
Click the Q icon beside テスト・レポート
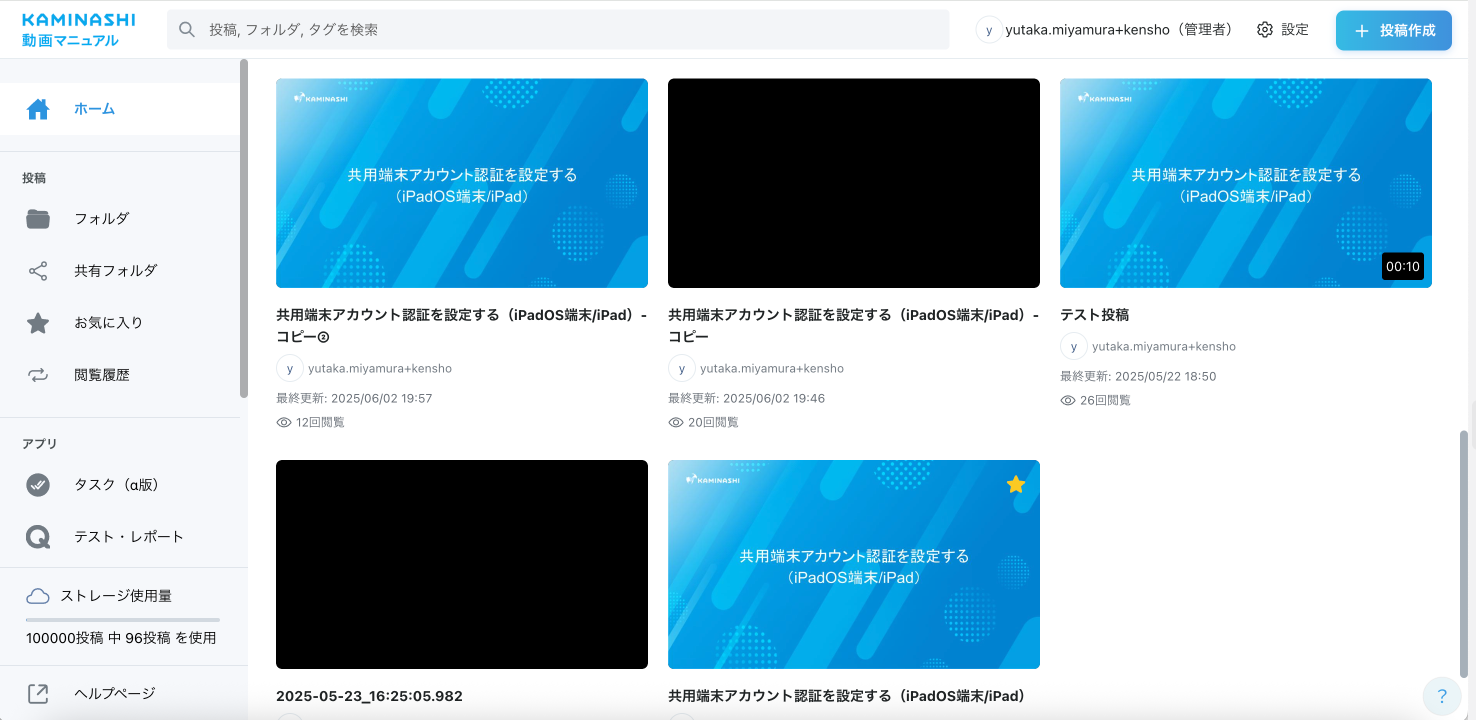click(38, 537)
